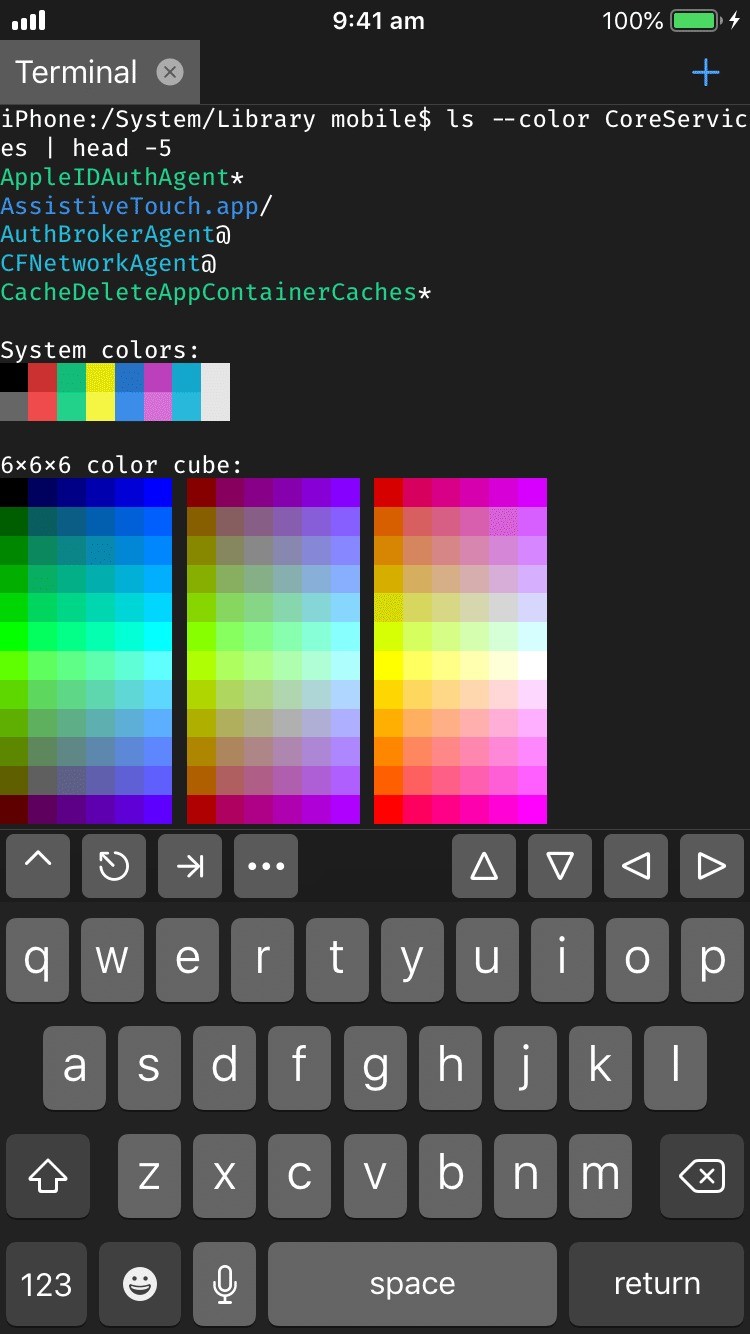Switch to the 123 numeric keyboard

[x=47, y=1284]
